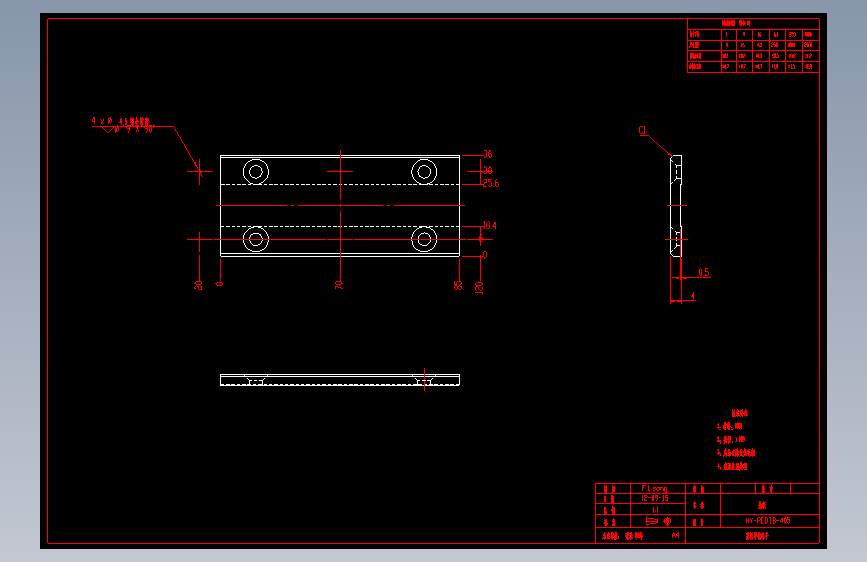Screen dimensions: 867x562
Task: Click the hole callout note with countersink symbol
Action: (123, 125)
